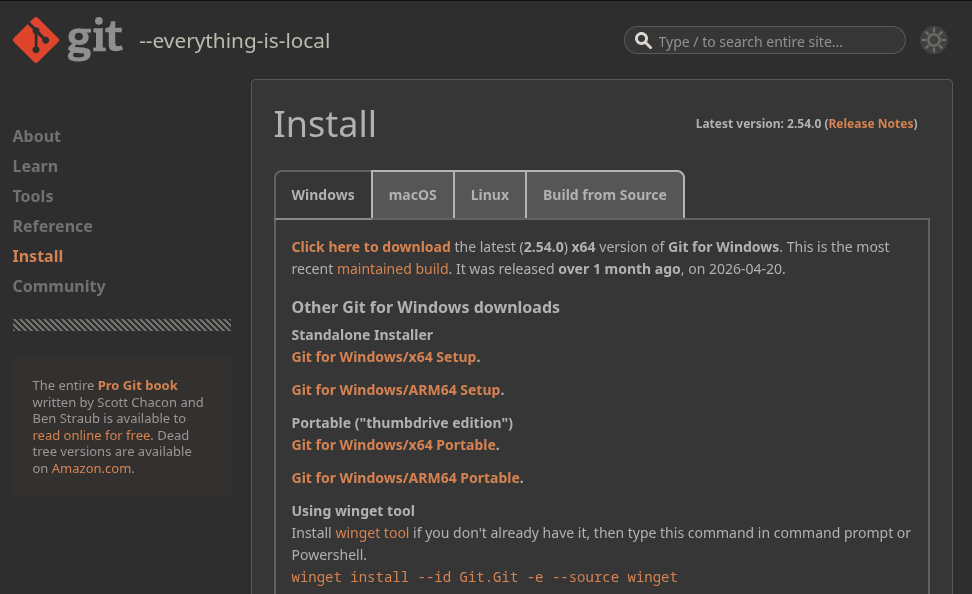Click the 'Standalone Installer' subheading
This screenshot has width=972, height=594.
(362, 335)
